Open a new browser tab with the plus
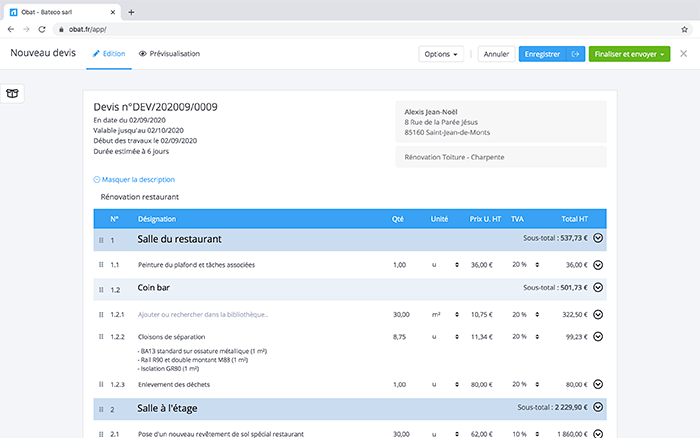This screenshot has width=700, height=438. click(131, 12)
